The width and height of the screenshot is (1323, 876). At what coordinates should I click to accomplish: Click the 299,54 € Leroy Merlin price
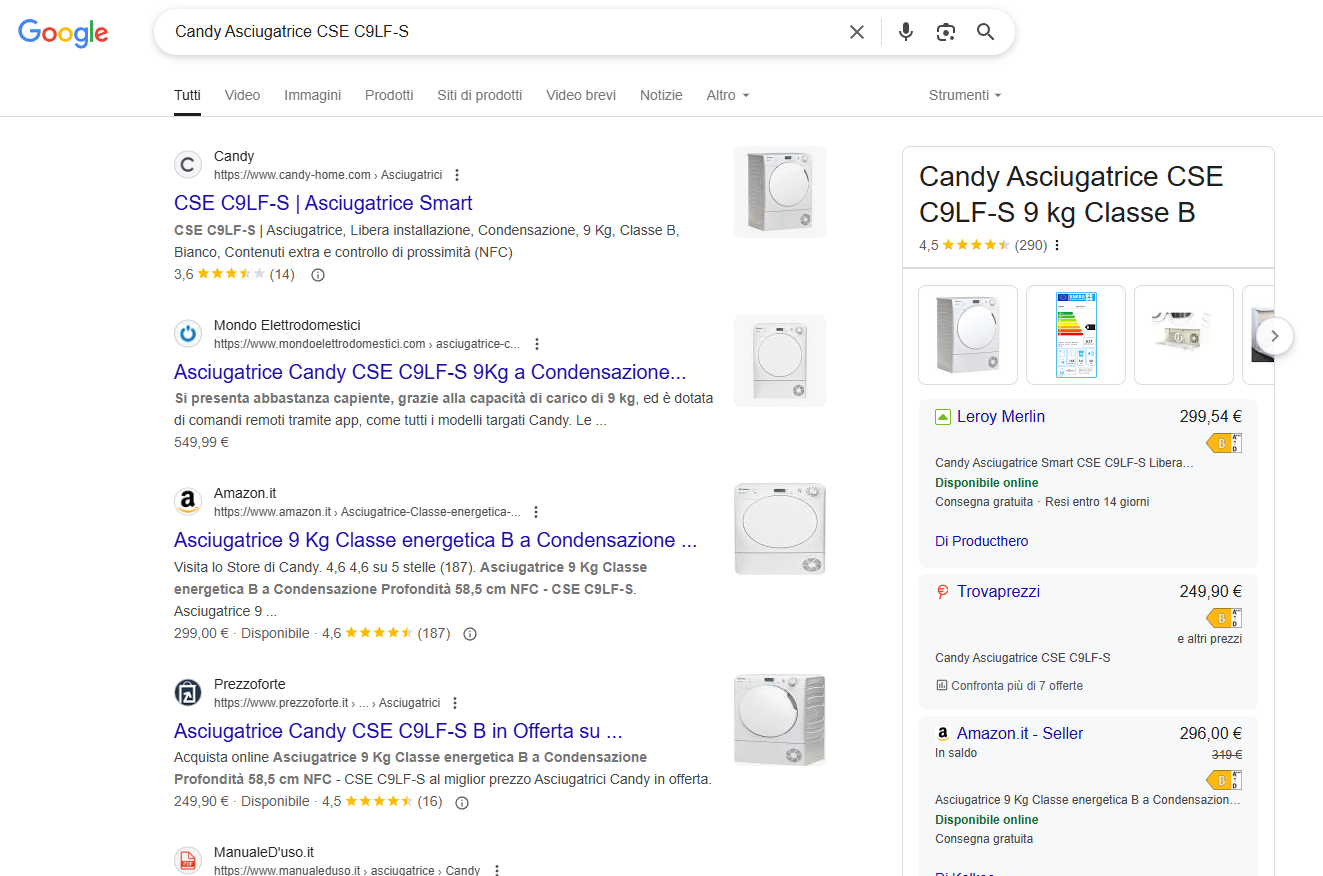point(1210,417)
